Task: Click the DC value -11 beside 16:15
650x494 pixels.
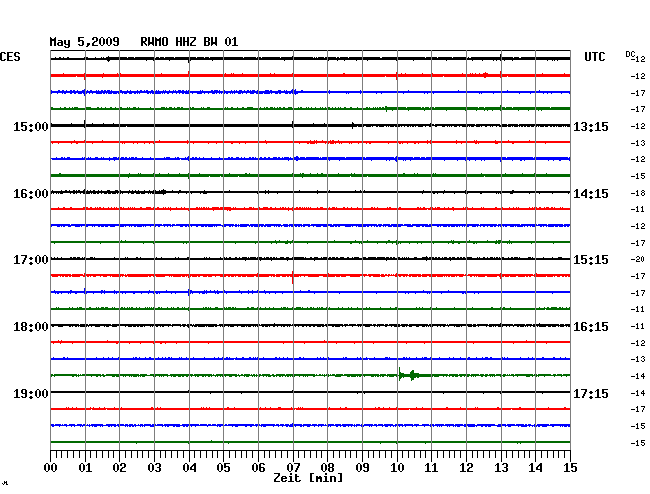Action: coord(638,326)
